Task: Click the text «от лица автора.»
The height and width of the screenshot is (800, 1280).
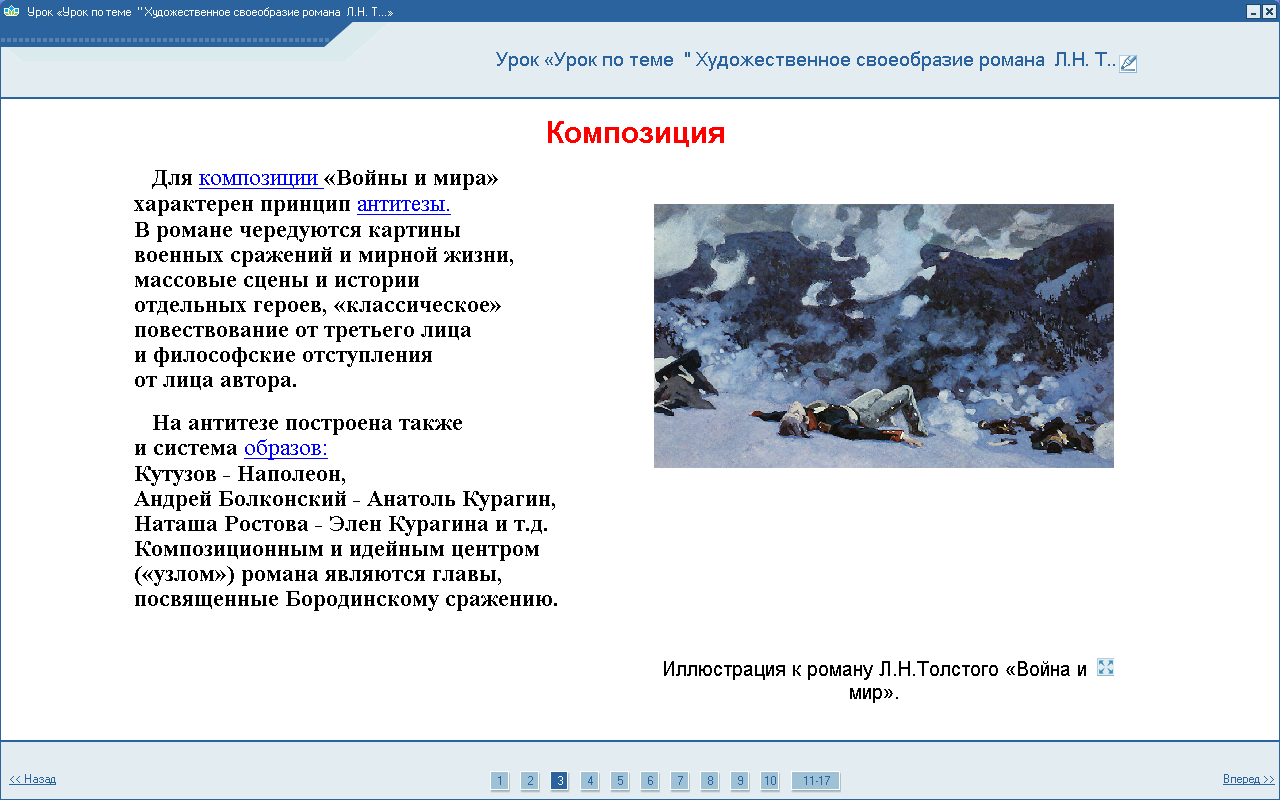Action: [216, 381]
